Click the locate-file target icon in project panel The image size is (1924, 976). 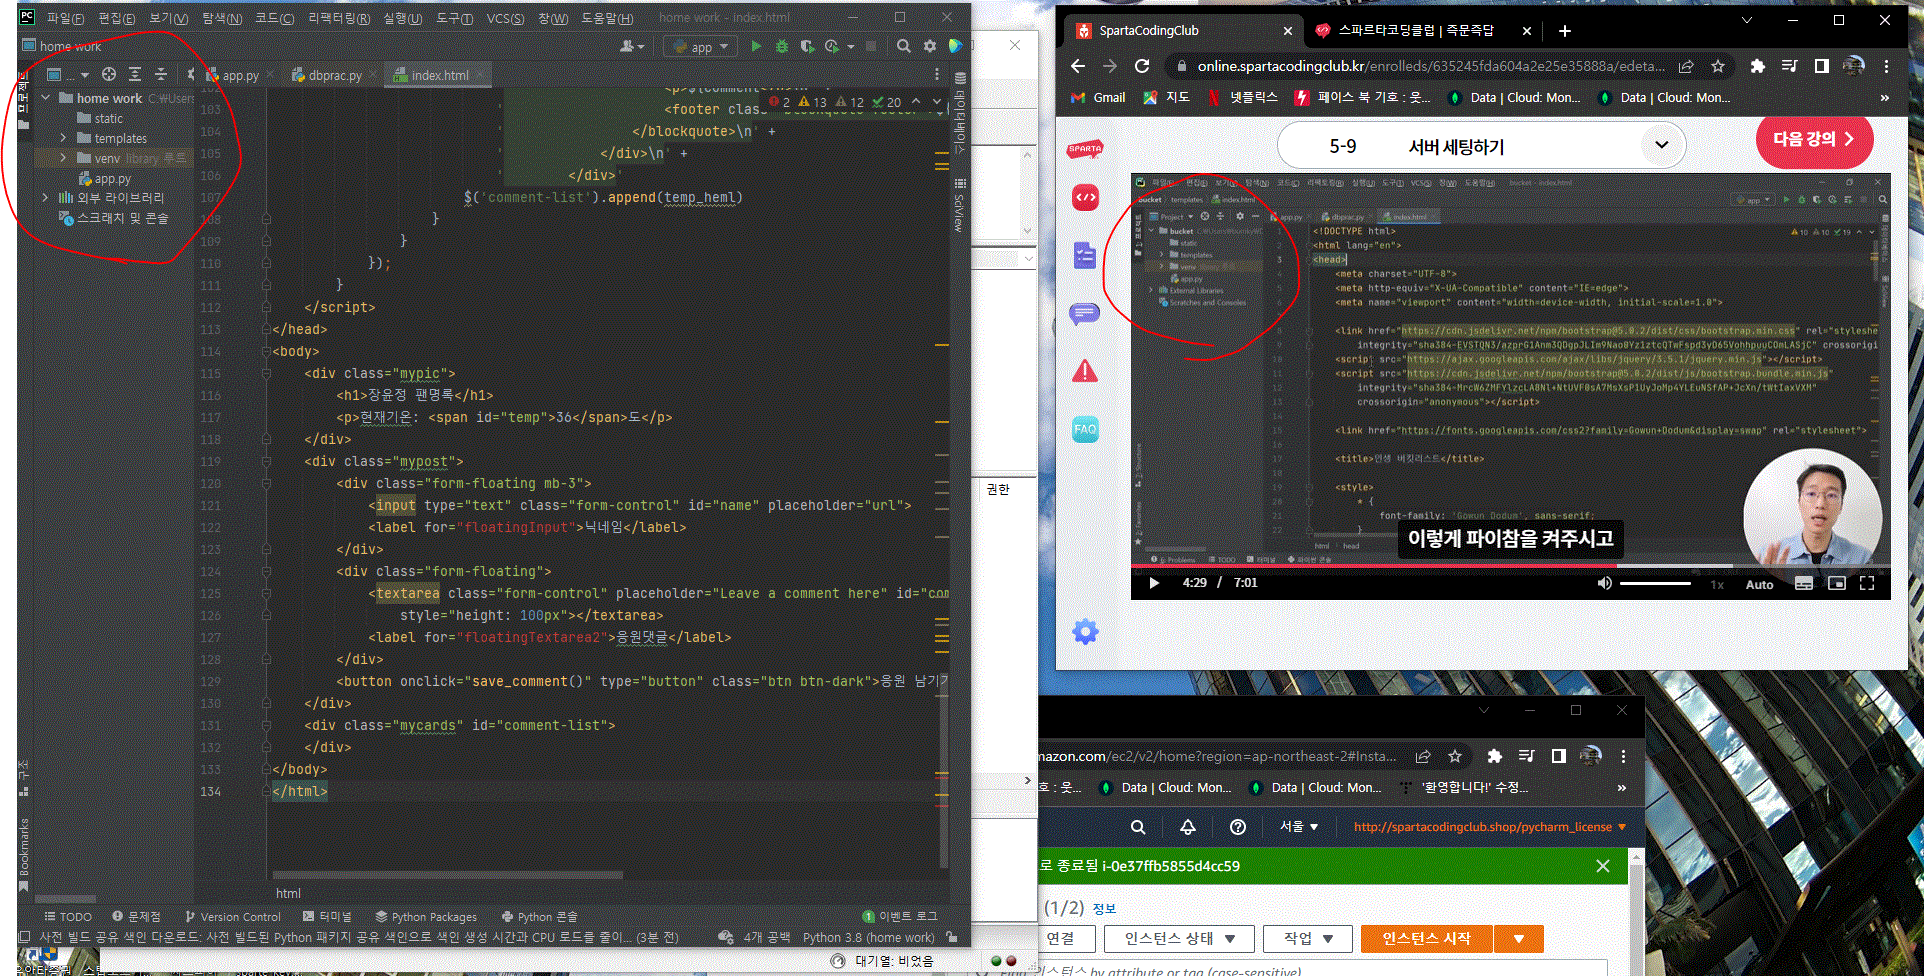point(109,74)
